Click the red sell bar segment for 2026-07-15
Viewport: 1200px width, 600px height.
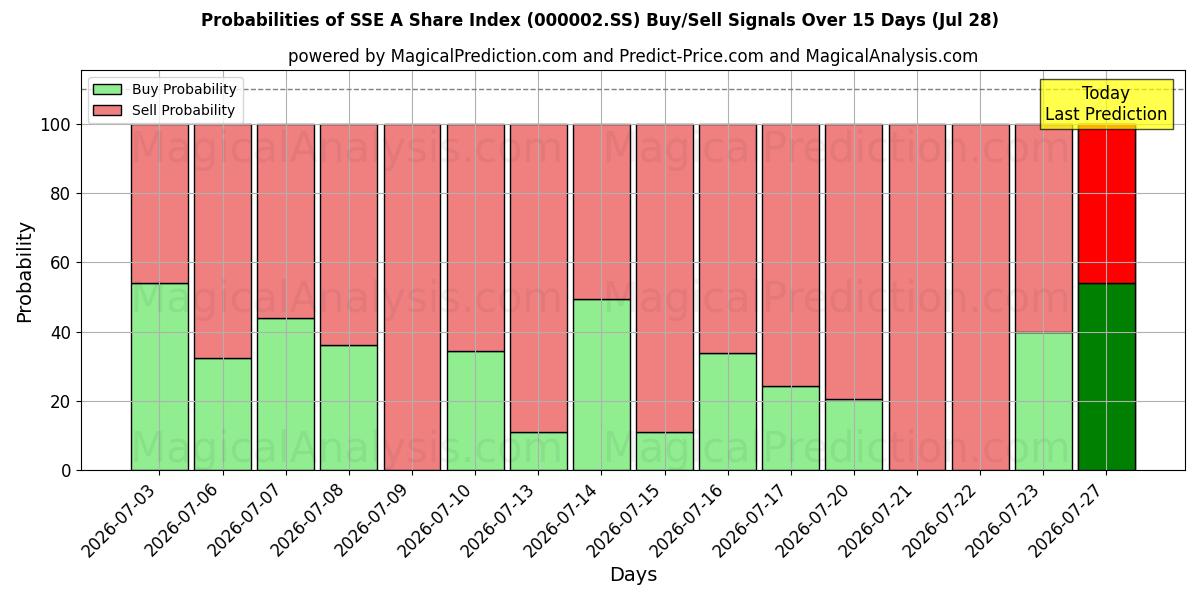[665, 278]
